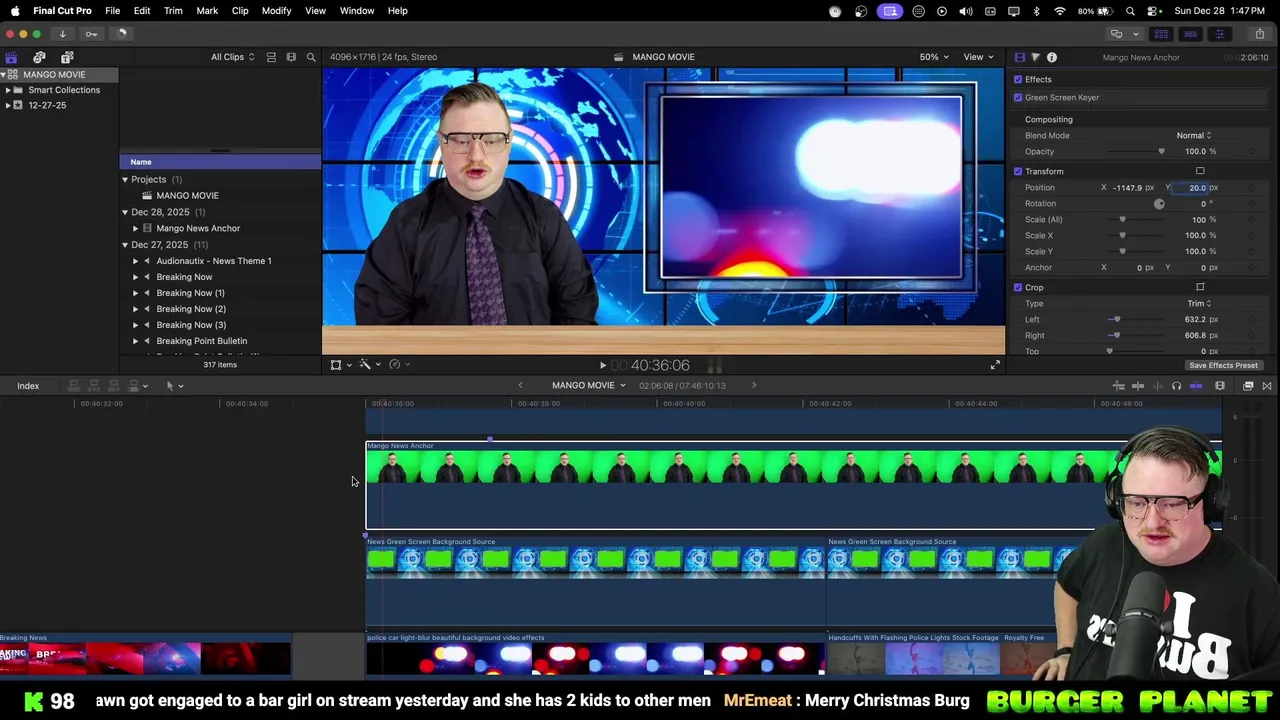Toggle snapping in timeline toolbar
Viewport: 1280px width, 720px height.
1196,386
